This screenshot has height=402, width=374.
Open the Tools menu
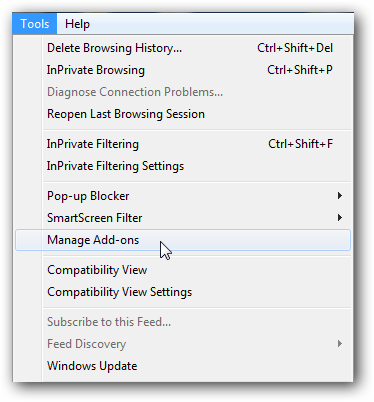(35, 24)
